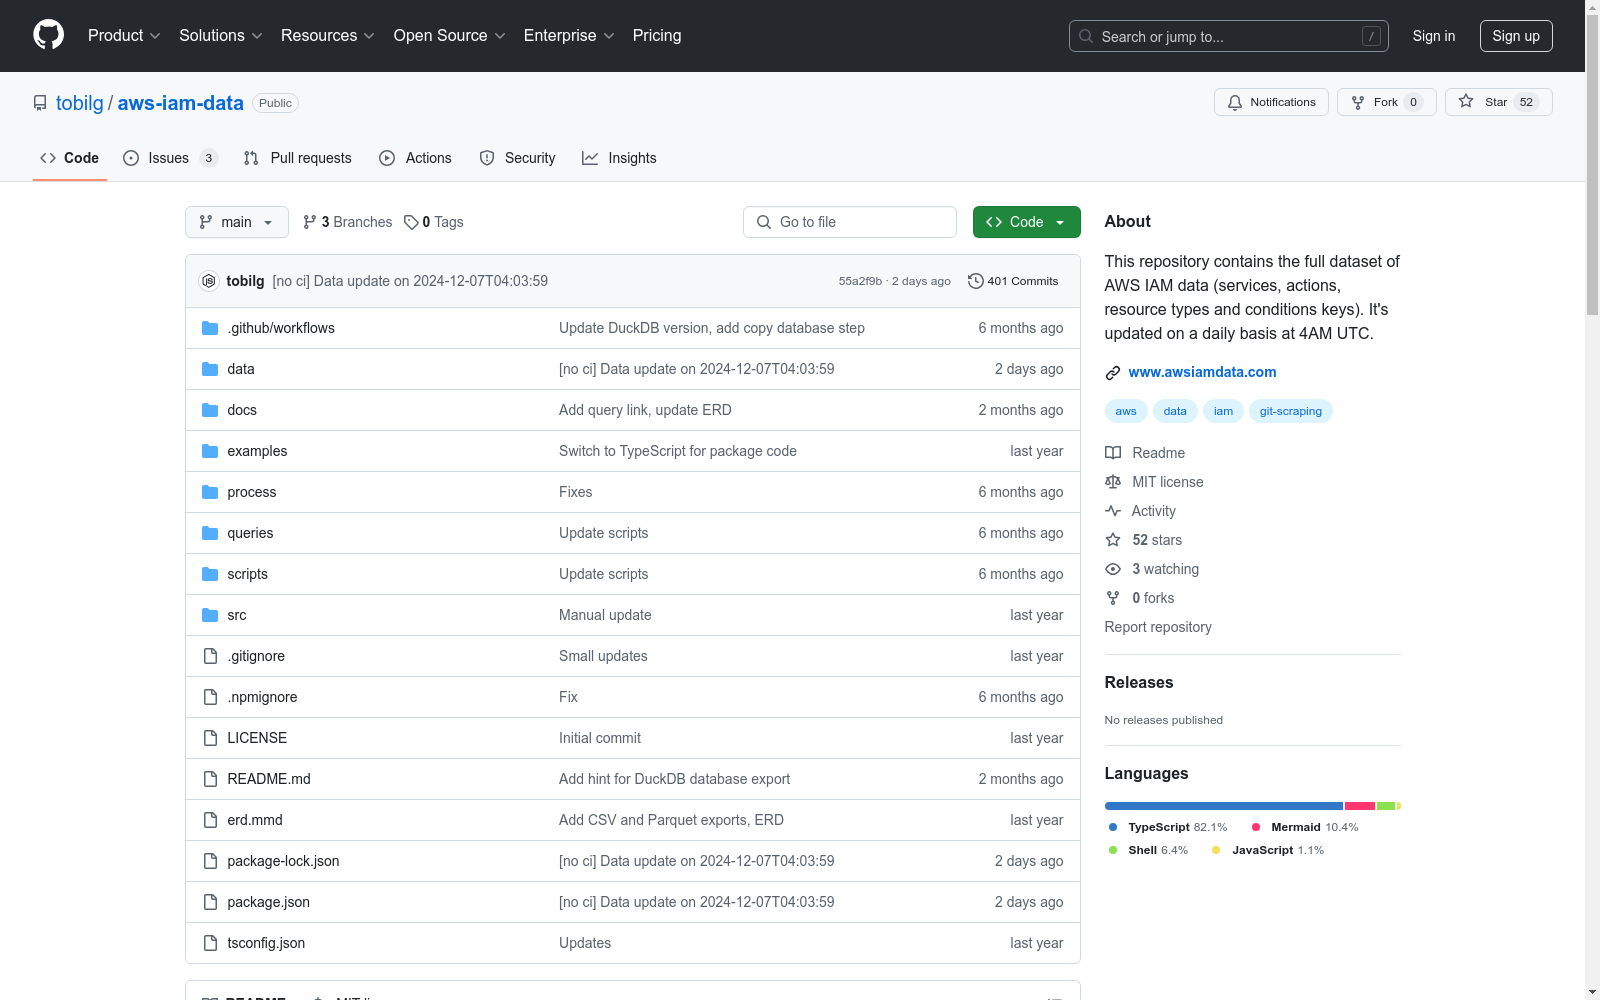
Task: Click the bell icon in Notifications
Action: click(x=1235, y=102)
